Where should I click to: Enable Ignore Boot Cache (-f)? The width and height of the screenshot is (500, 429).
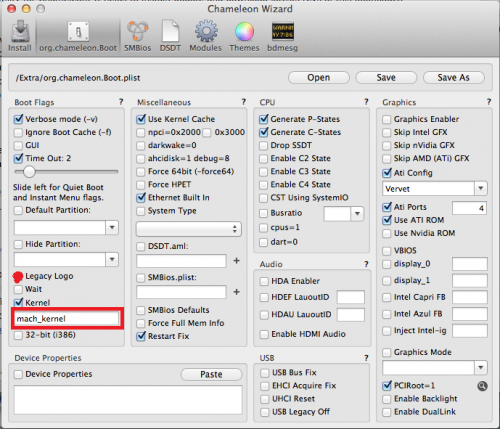[x=18, y=132]
